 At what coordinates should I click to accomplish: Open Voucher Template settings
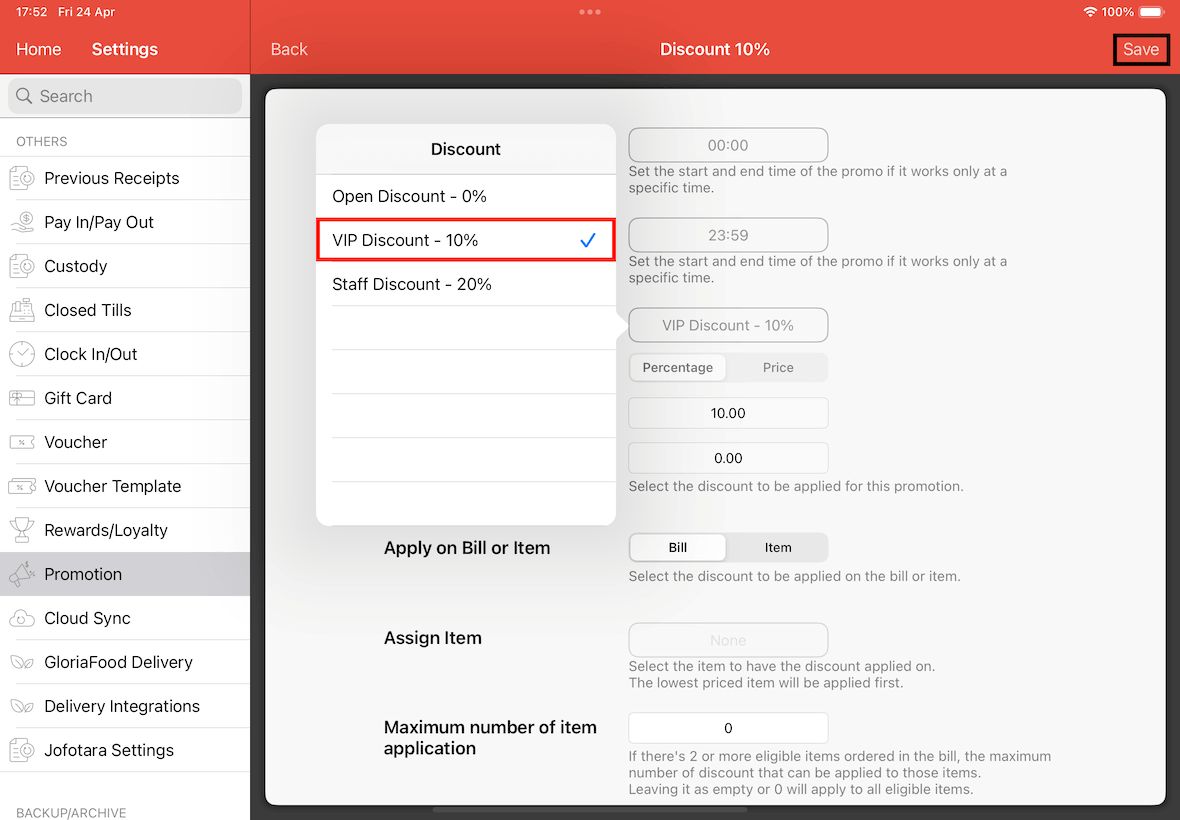coord(125,486)
